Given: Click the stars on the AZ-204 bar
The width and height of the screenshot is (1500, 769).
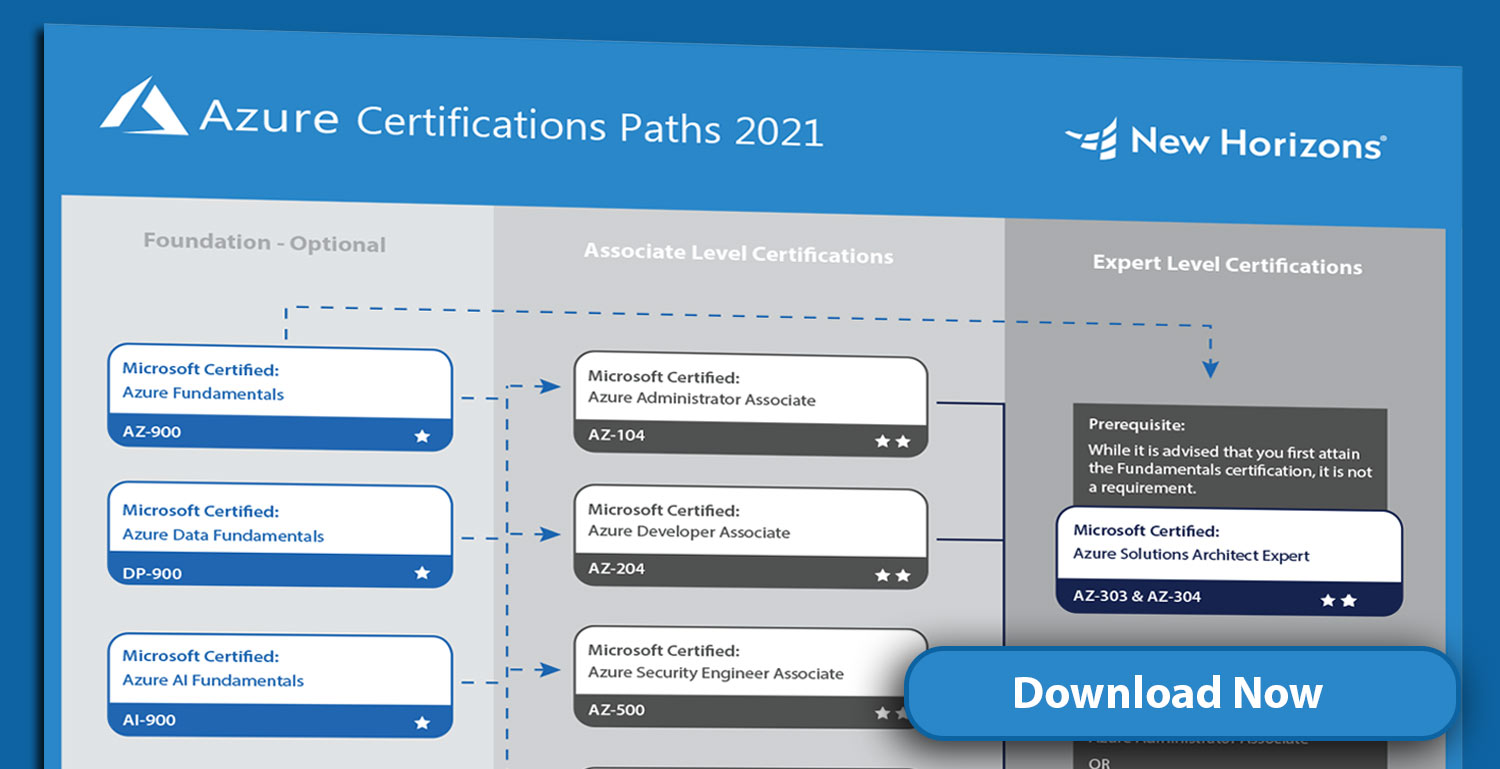Looking at the screenshot, I should (x=893, y=576).
